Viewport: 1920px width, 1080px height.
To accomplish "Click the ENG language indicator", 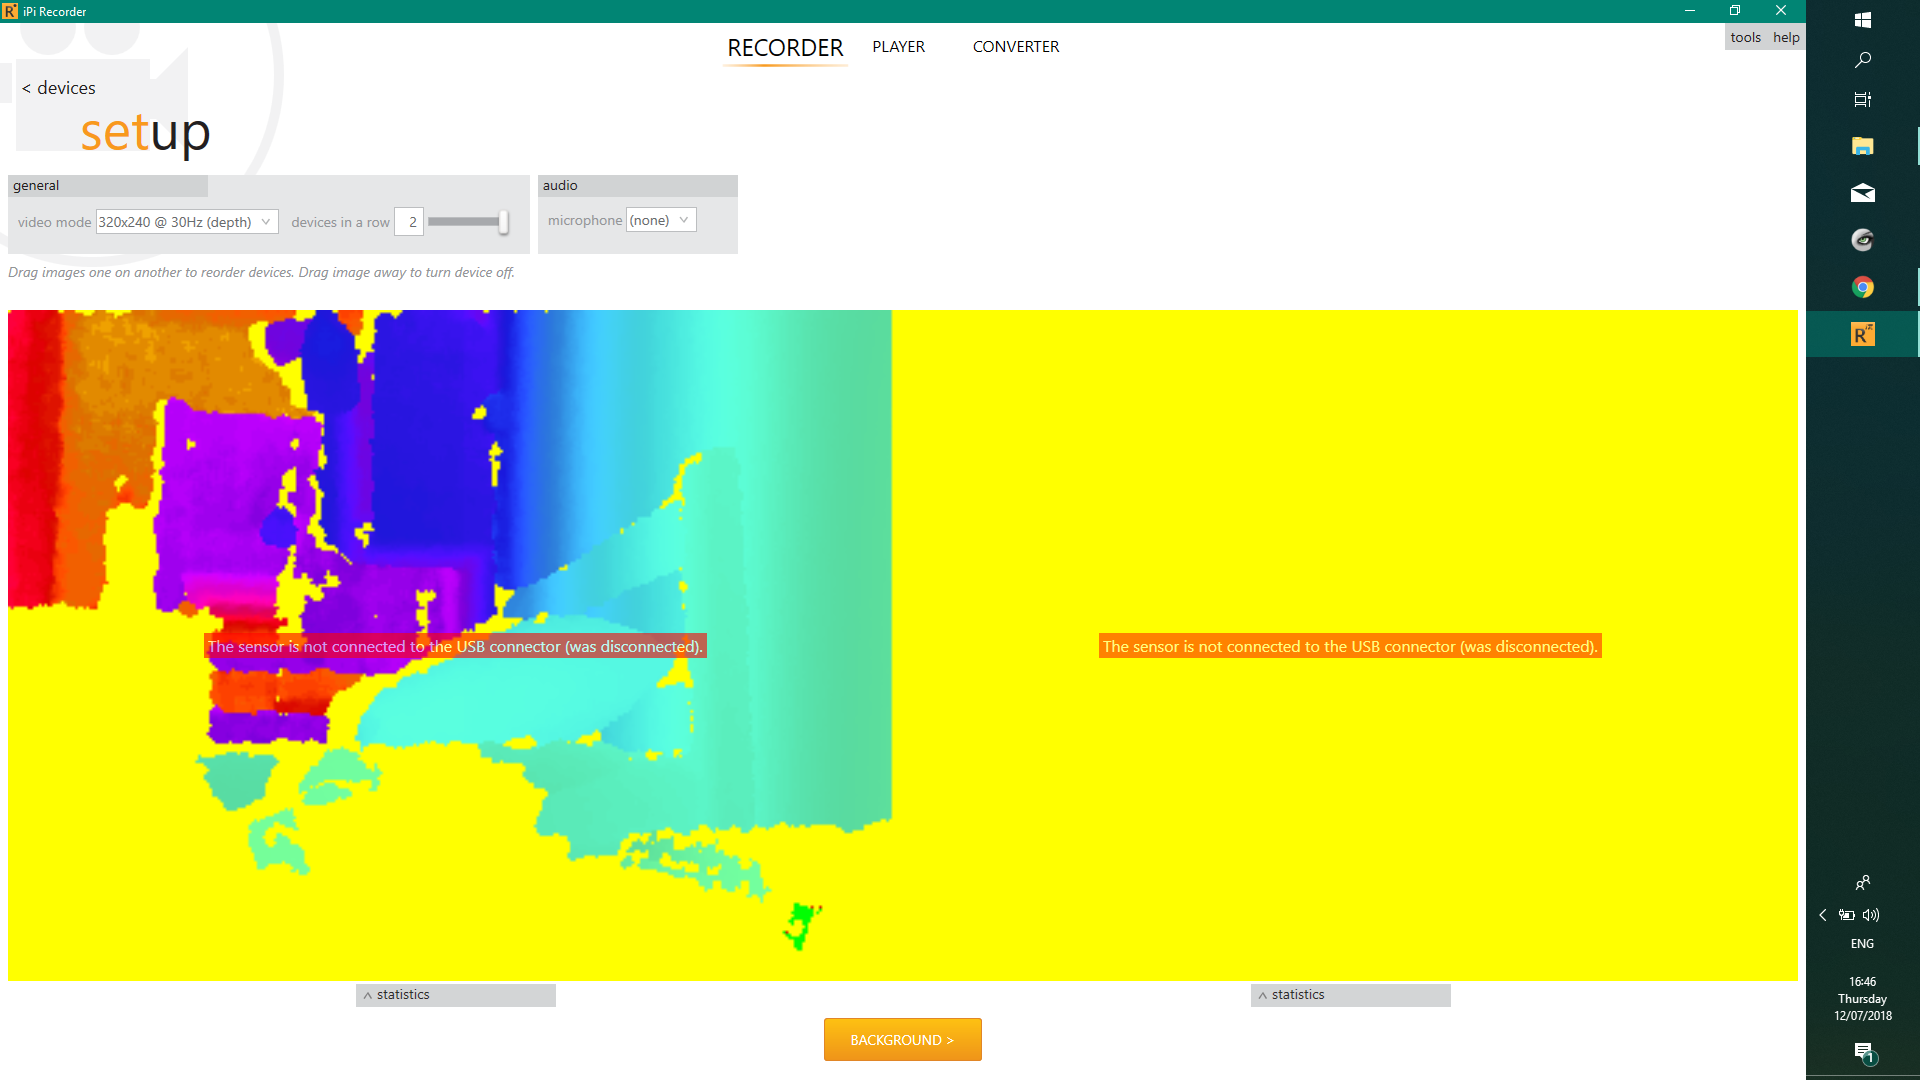I will pos(1862,944).
